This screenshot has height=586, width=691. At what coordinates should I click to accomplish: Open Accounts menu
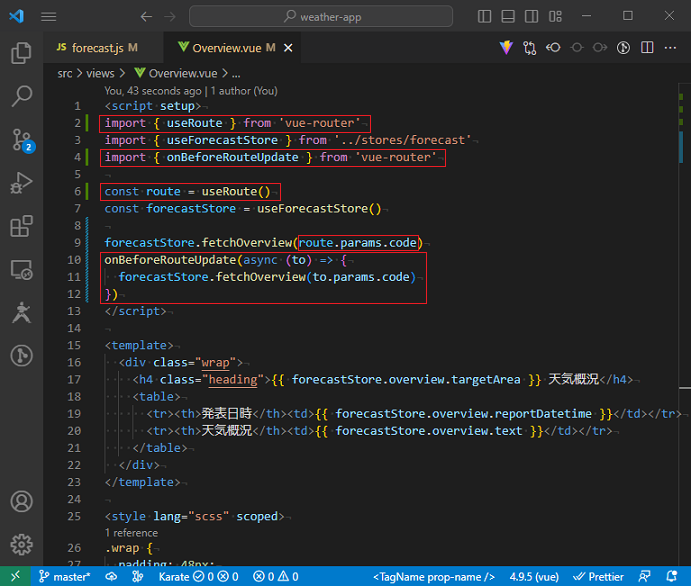pos(21,501)
